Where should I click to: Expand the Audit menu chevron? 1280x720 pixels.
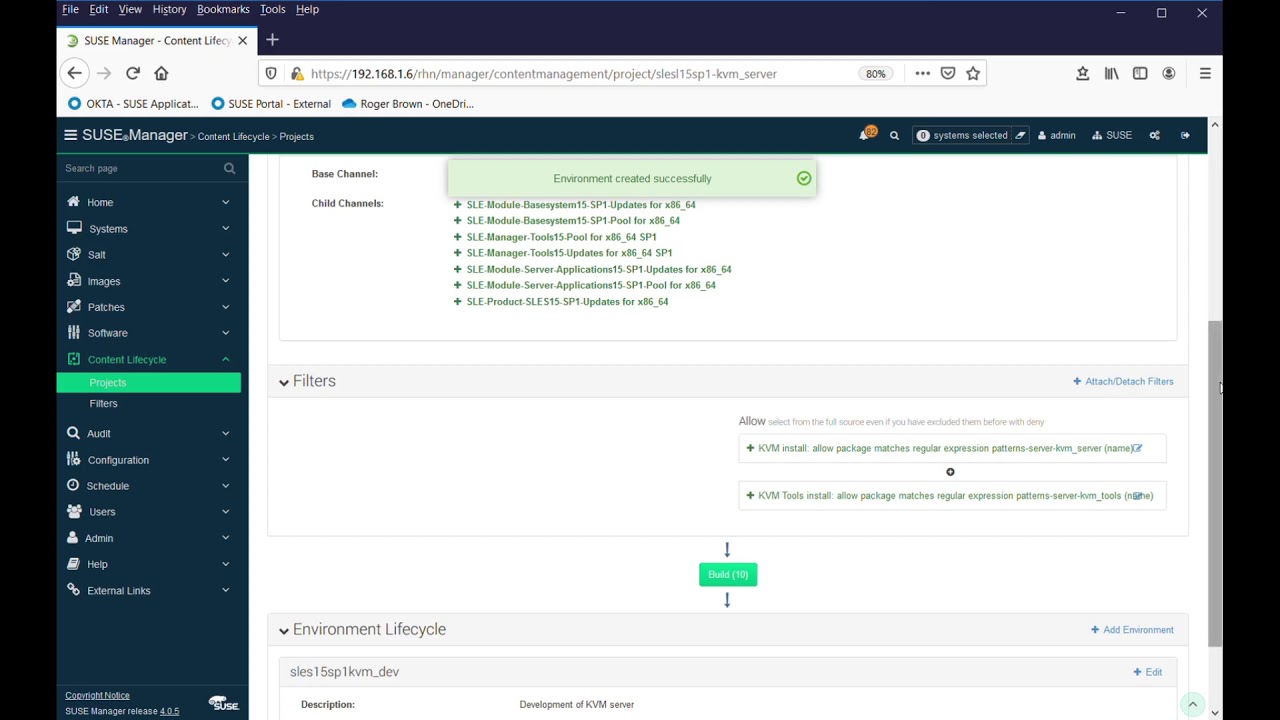pyautogui.click(x=225, y=433)
